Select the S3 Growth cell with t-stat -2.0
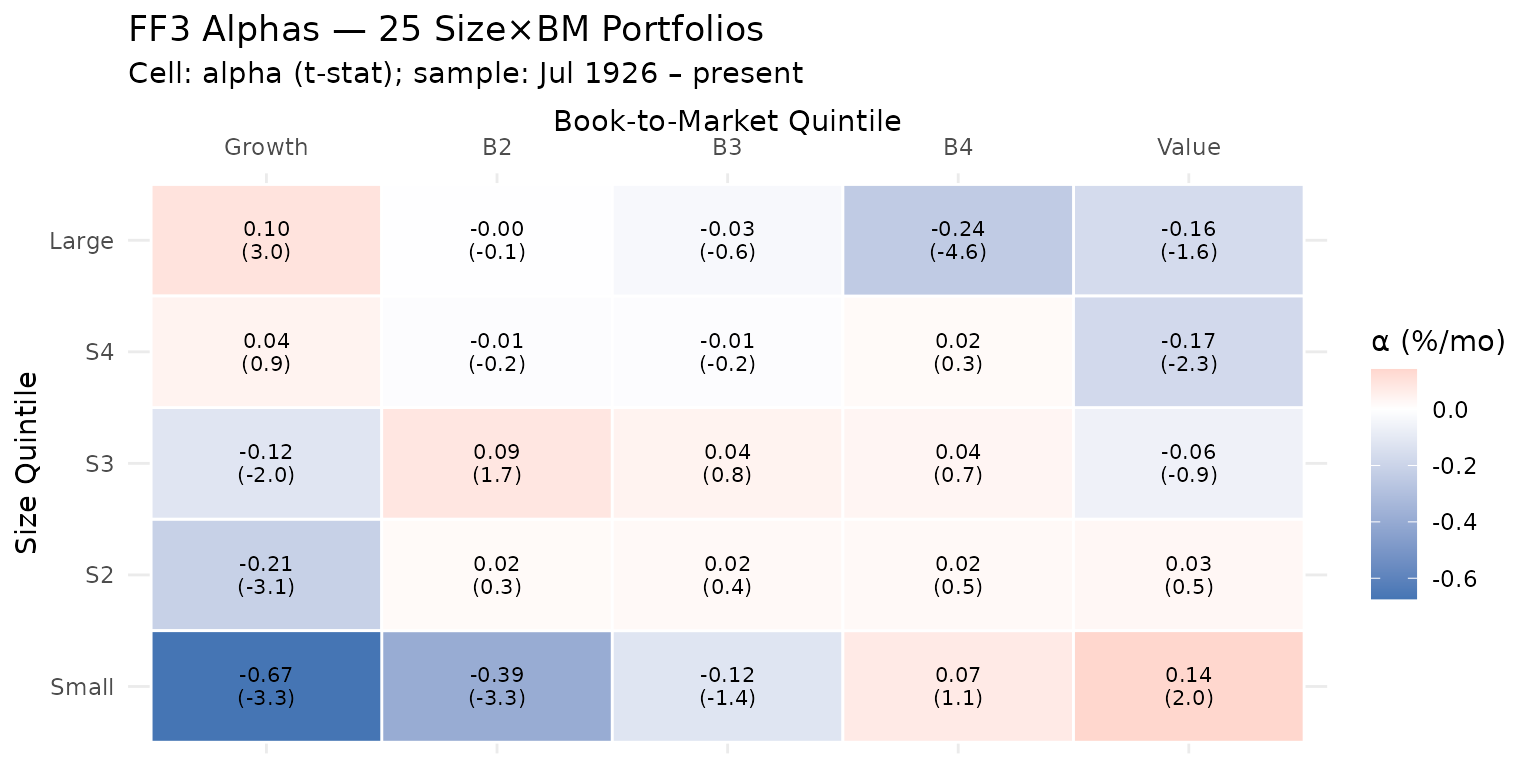Screen dimensions: 1536x768 [266, 463]
